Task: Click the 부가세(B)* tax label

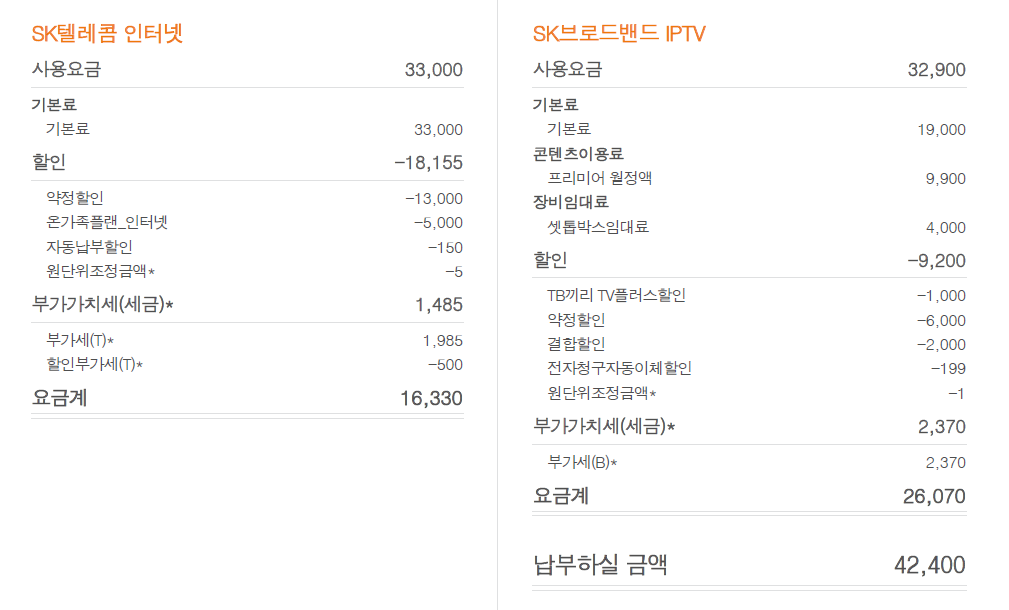Action: pos(582,462)
